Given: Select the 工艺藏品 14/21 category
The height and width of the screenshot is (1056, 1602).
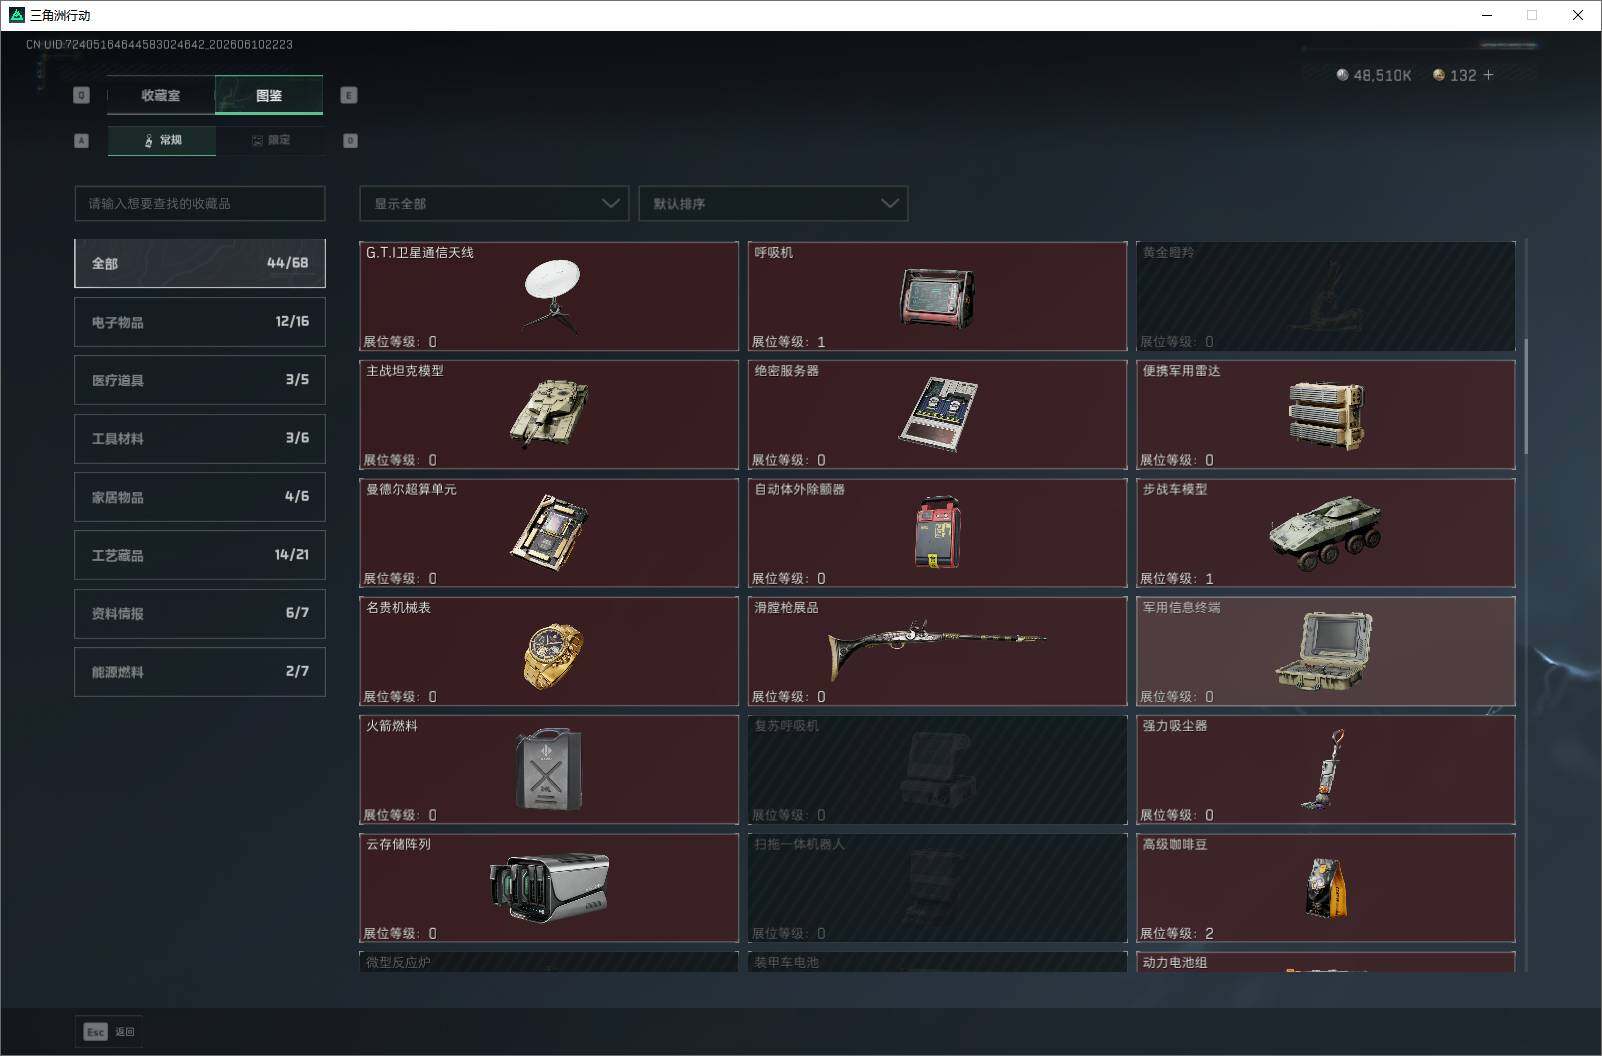Looking at the screenshot, I should coord(200,555).
